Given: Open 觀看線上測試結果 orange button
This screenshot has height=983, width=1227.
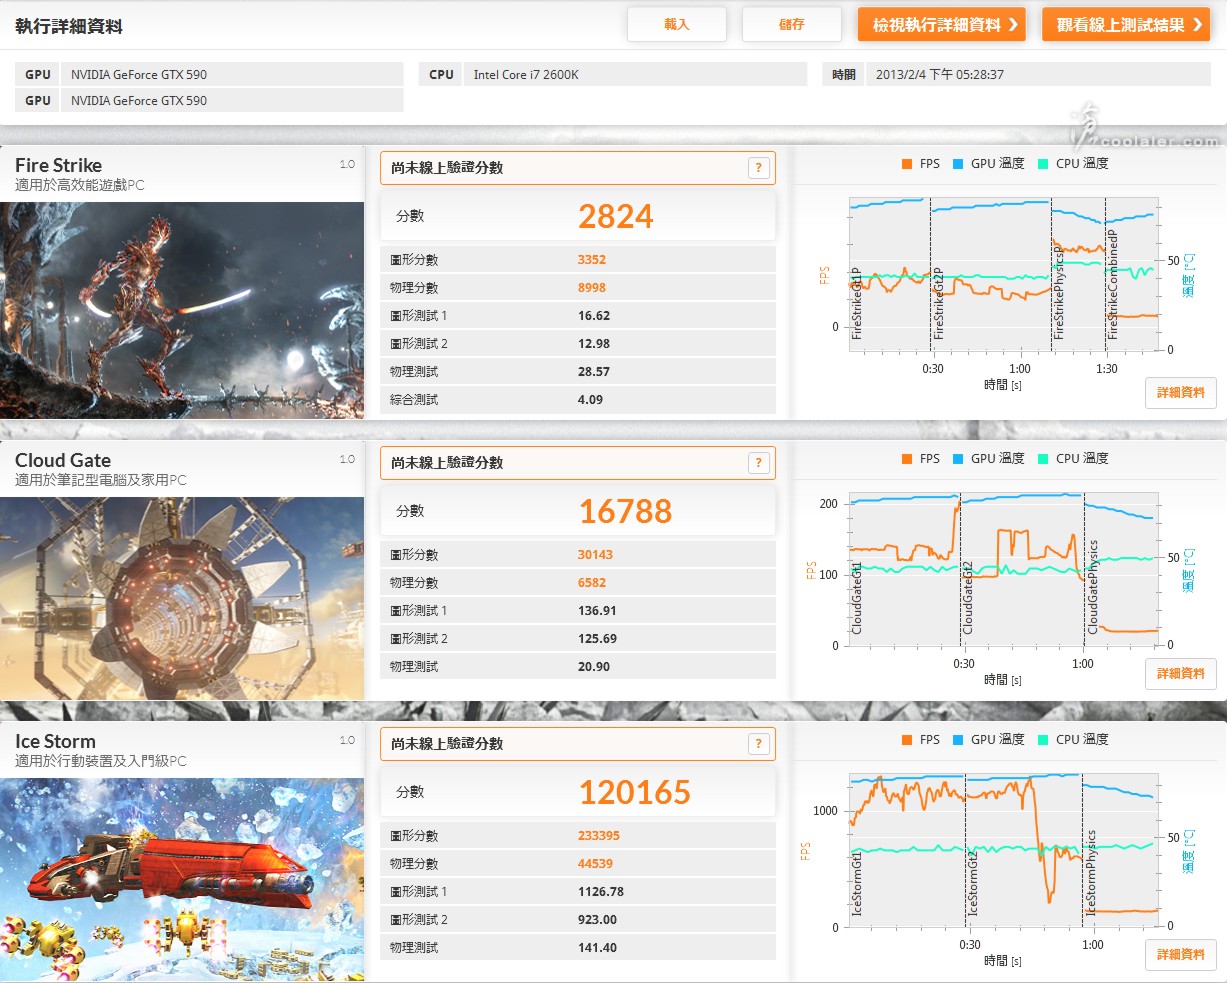Looking at the screenshot, I should 1126,25.
